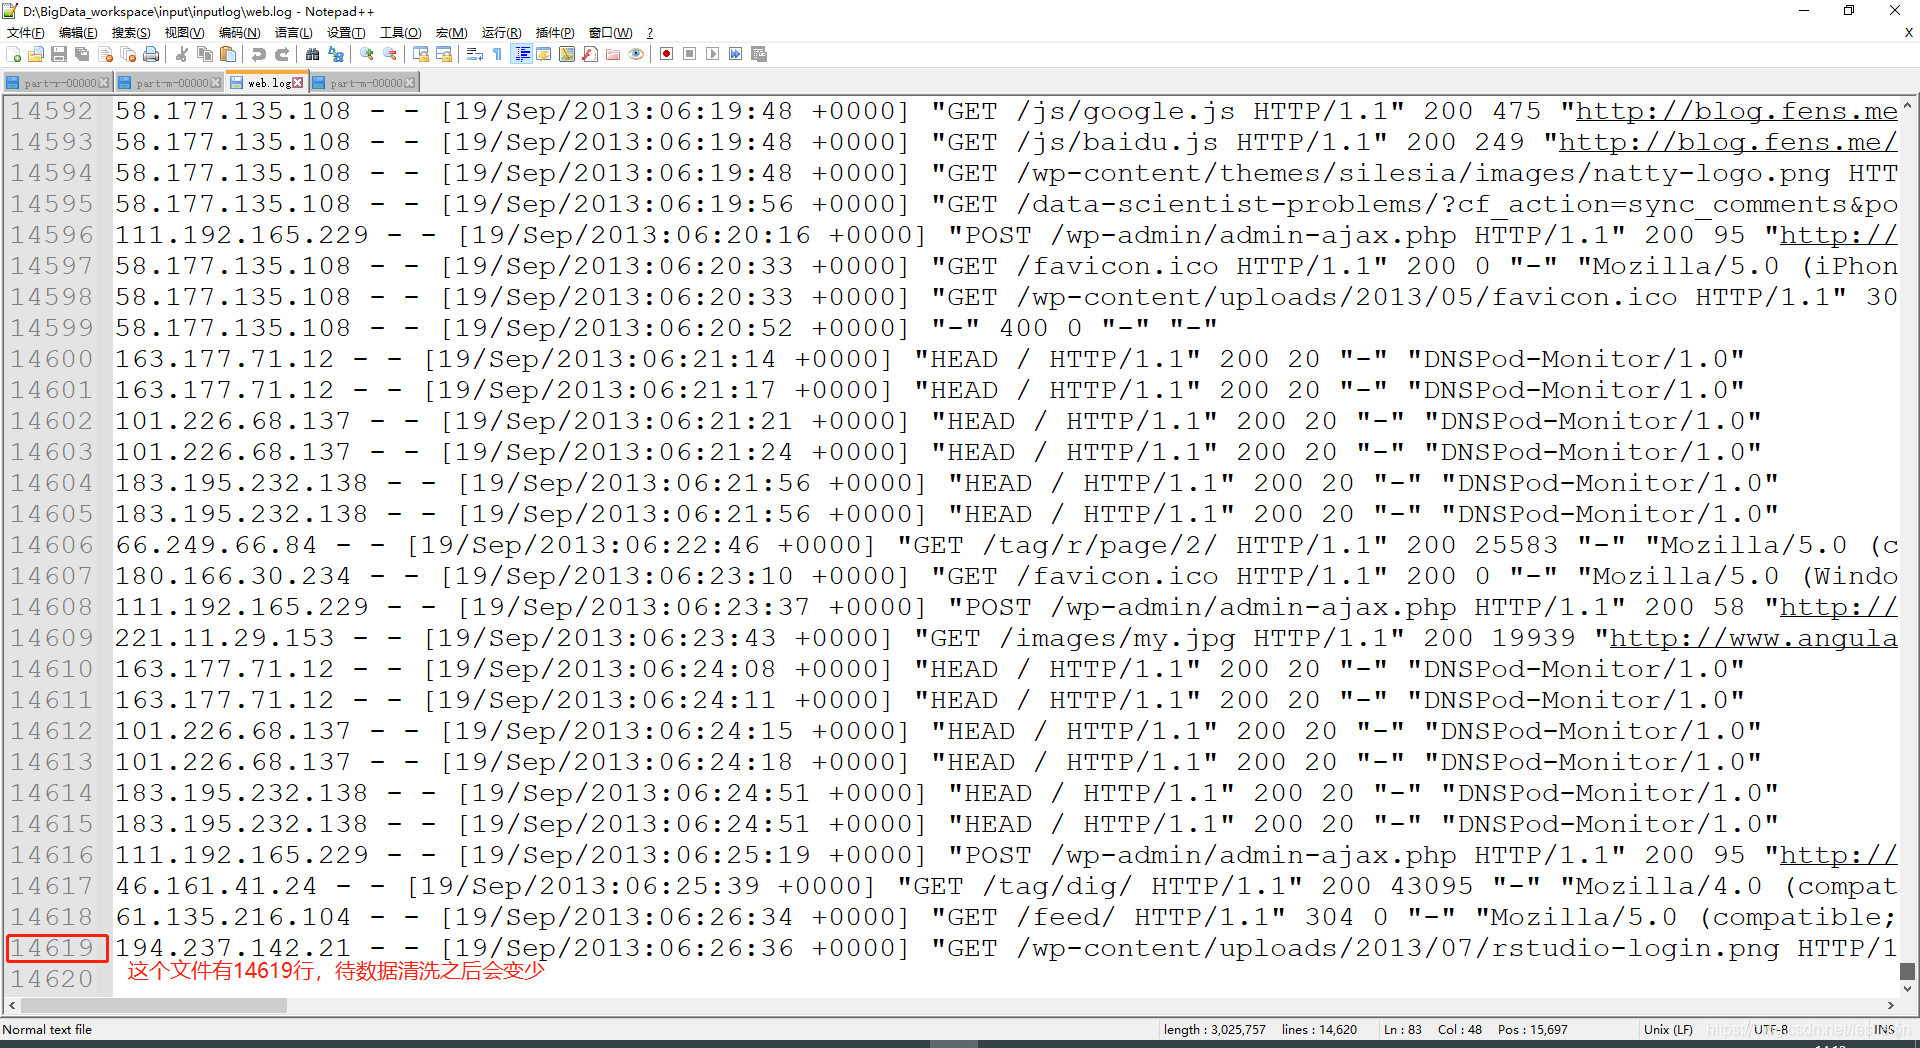Image resolution: width=1920 pixels, height=1048 pixels.
Task: Click the vertical scrollbar thumb
Action: pos(1907,971)
